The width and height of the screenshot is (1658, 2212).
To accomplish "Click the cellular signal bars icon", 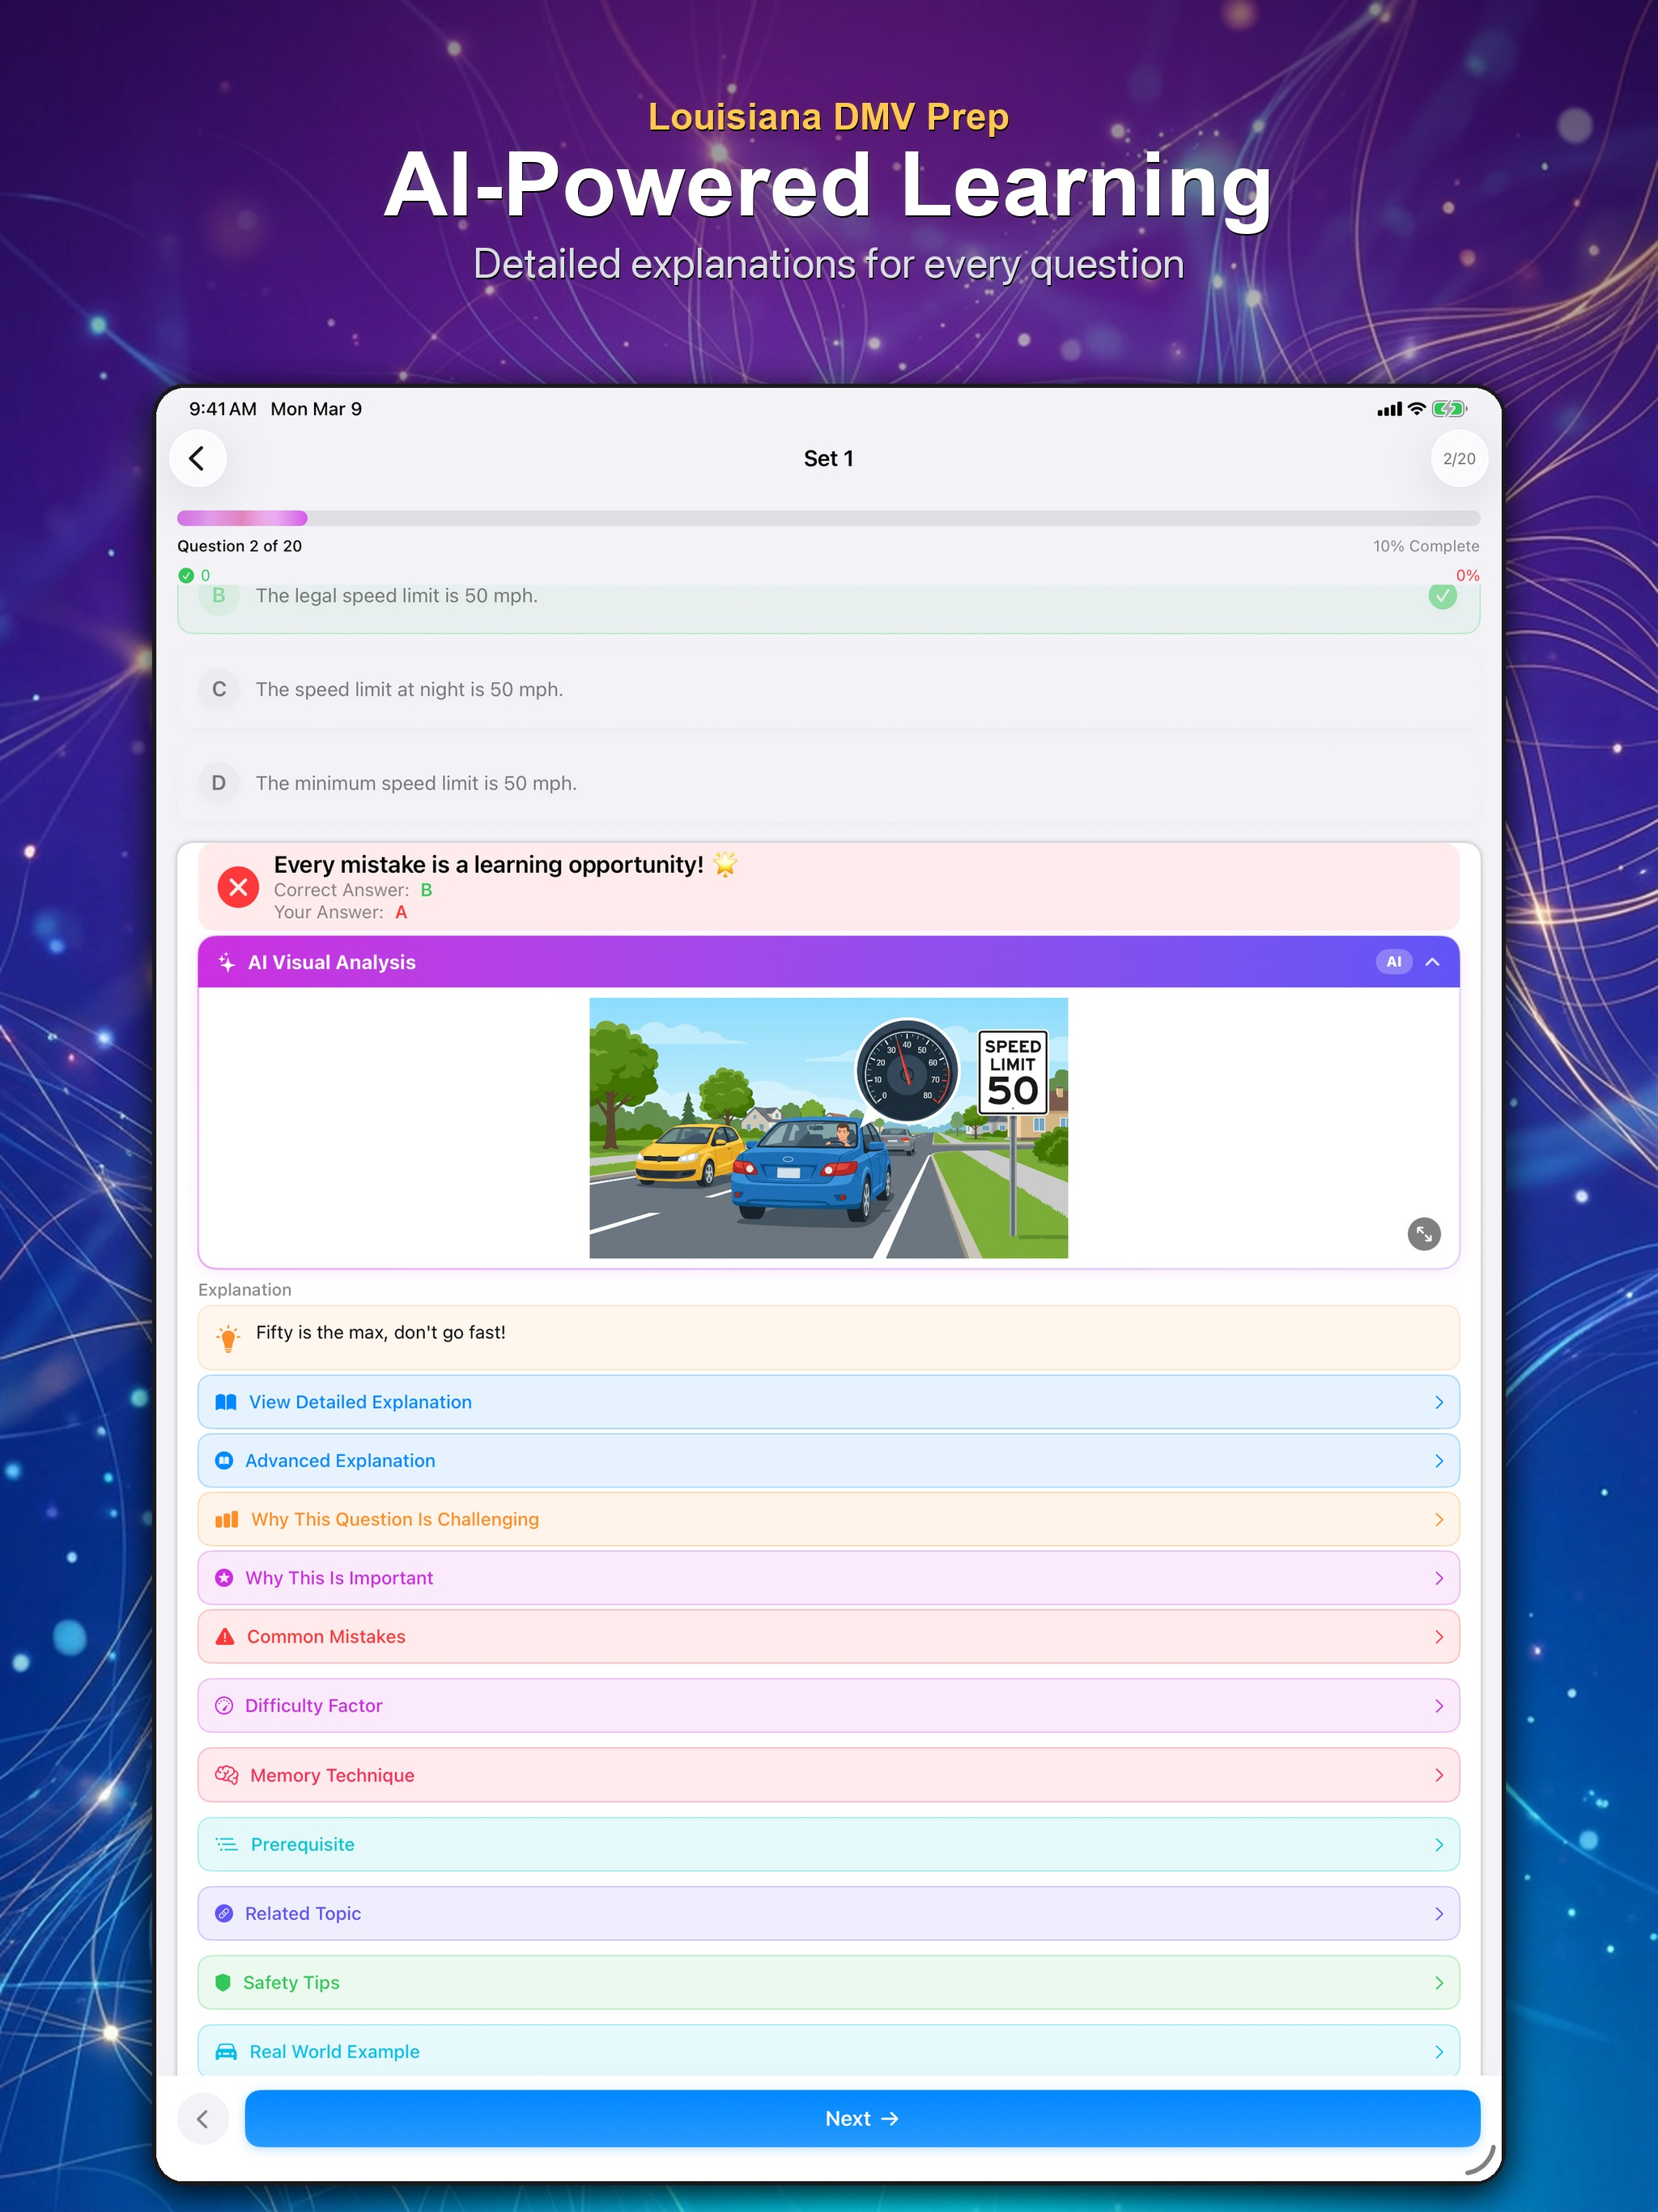I will (x=1389, y=409).
